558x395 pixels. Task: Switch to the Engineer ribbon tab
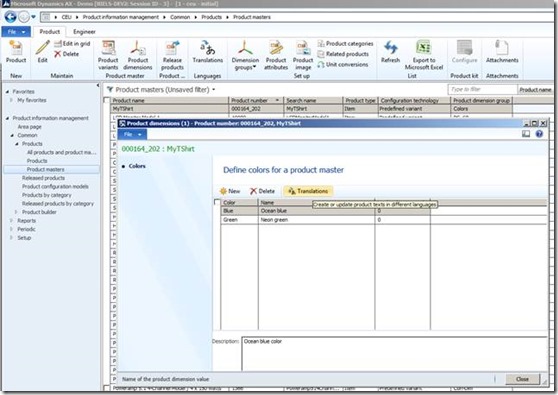point(84,32)
